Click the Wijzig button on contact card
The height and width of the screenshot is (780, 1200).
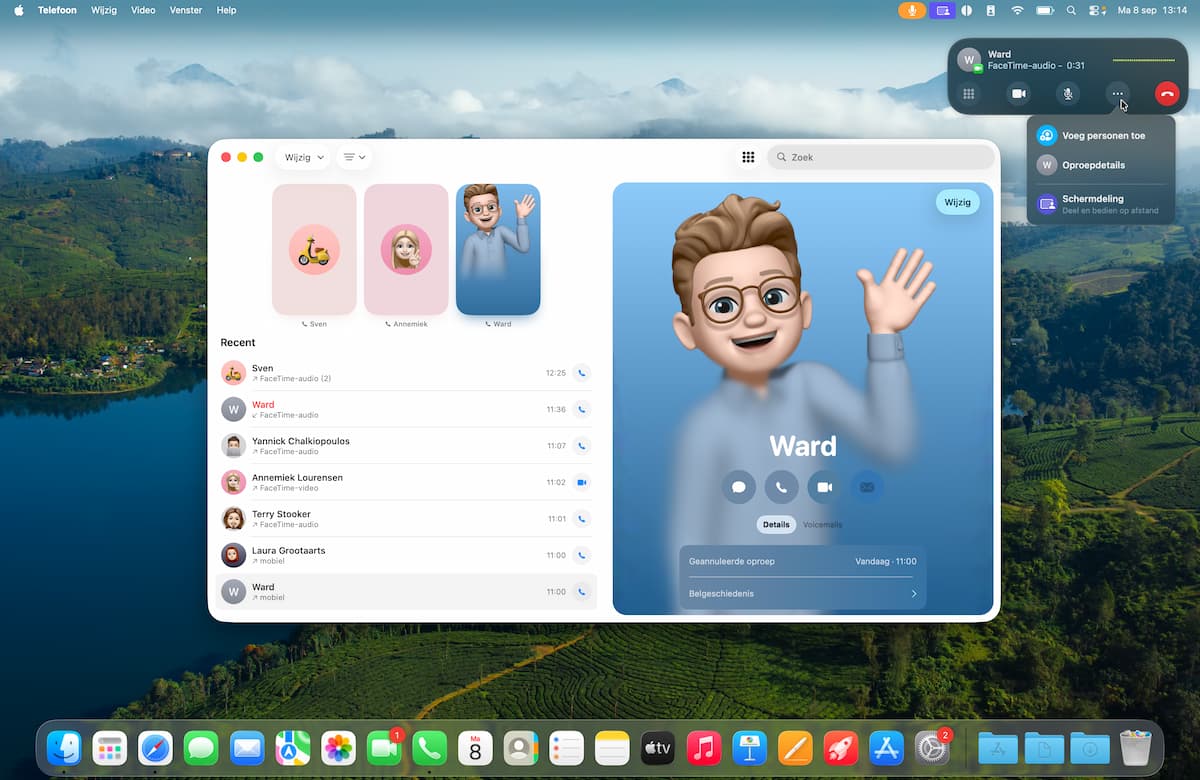(x=957, y=202)
